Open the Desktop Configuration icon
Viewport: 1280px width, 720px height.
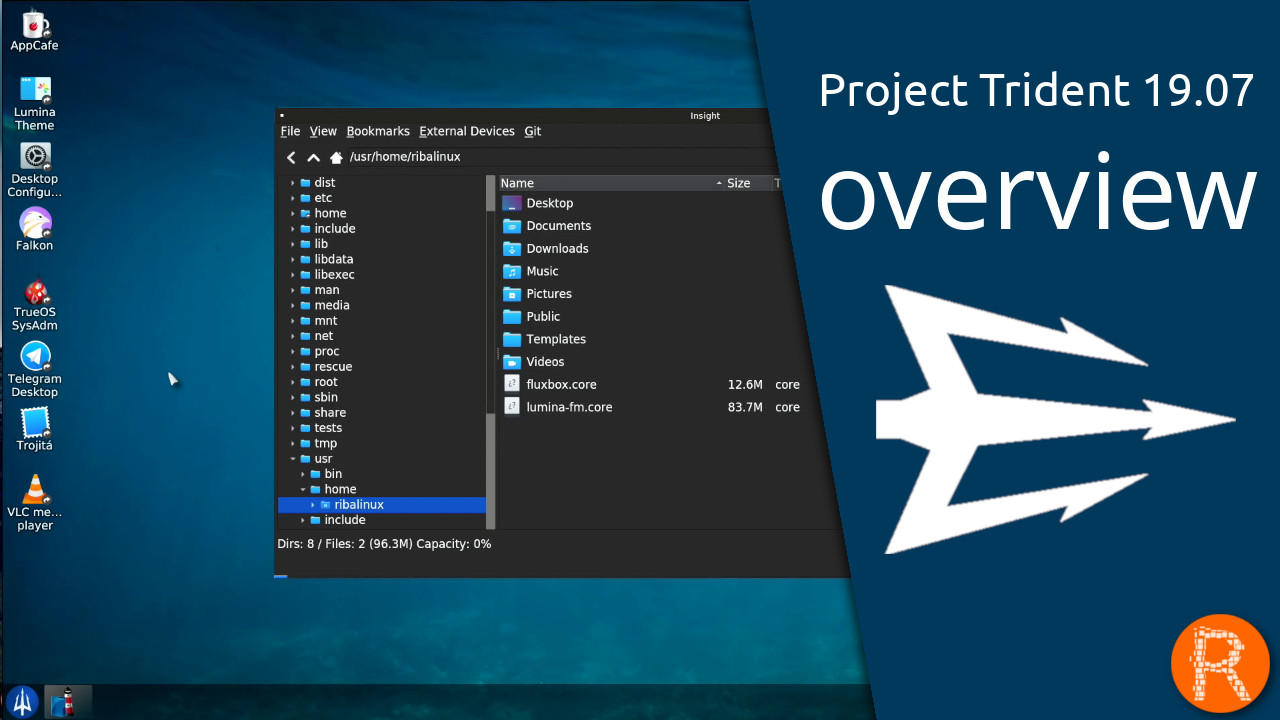[x=35, y=170]
